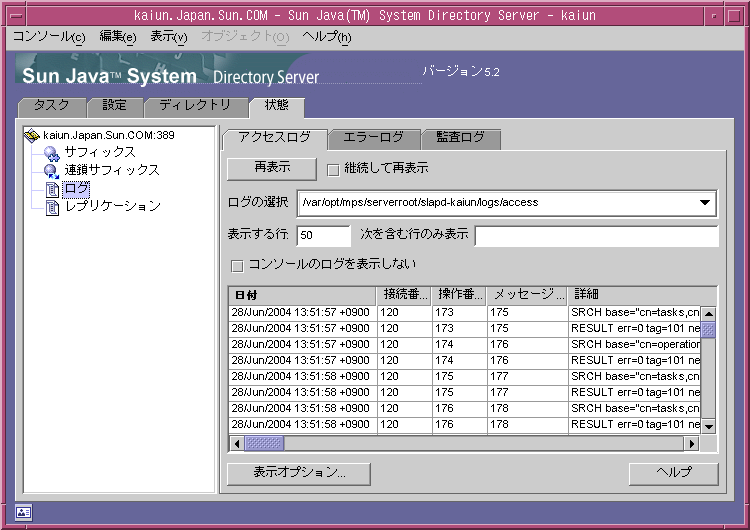Open the ヘルプ menu

point(327,37)
